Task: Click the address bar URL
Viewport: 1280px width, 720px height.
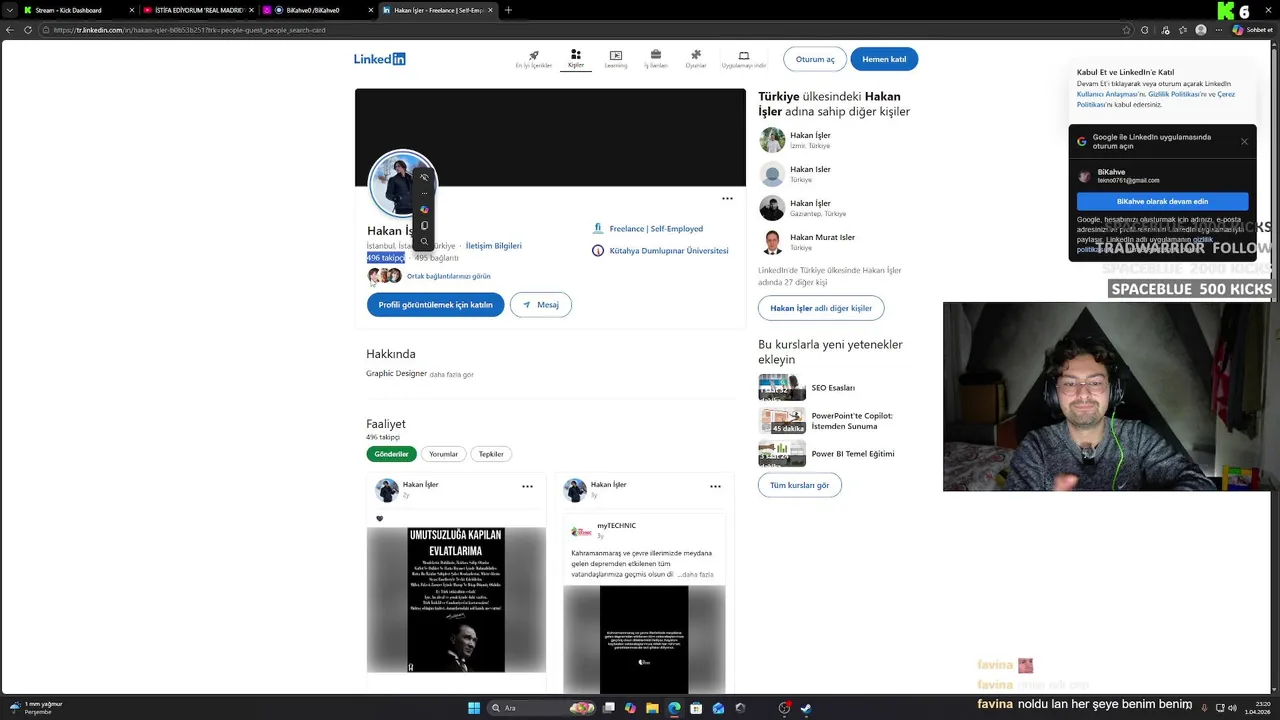Action: 190,30
